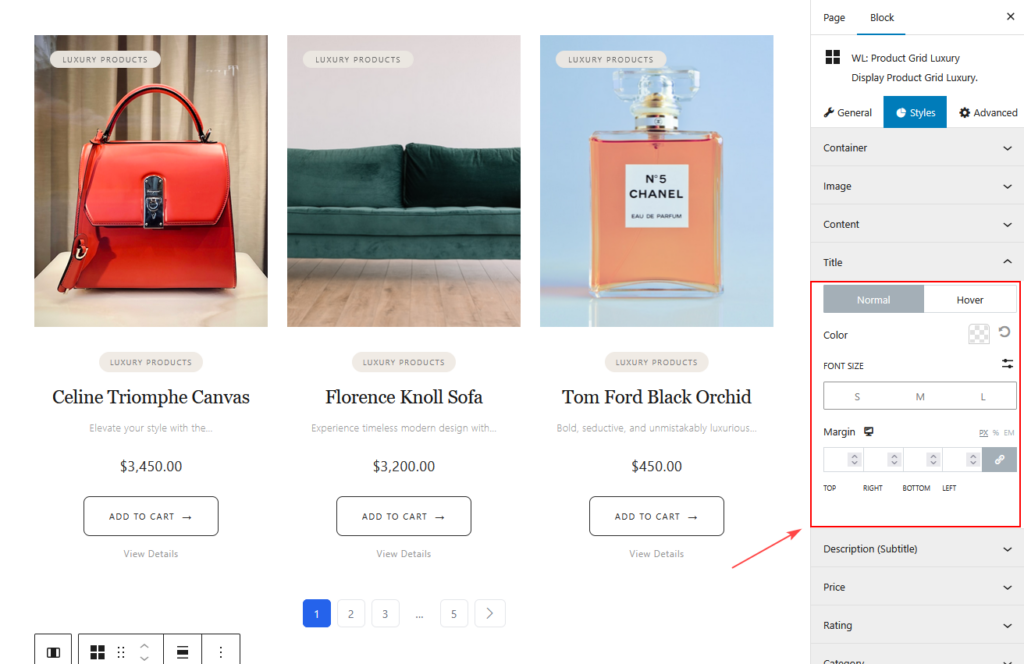
Task: Select medium font size M
Action: [x=920, y=397]
